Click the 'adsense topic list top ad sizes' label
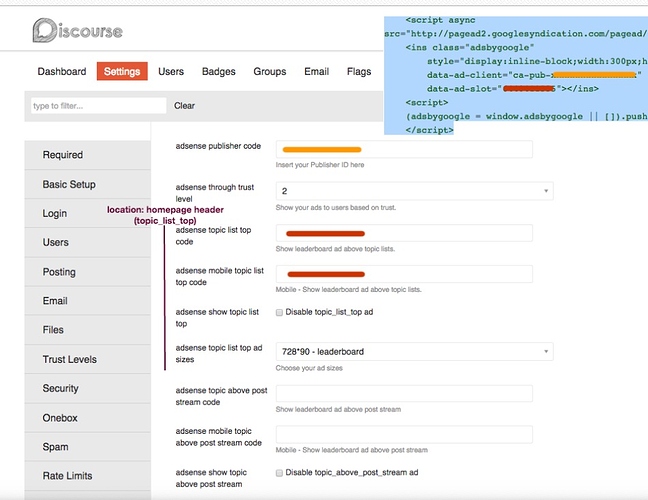 (x=219, y=354)
